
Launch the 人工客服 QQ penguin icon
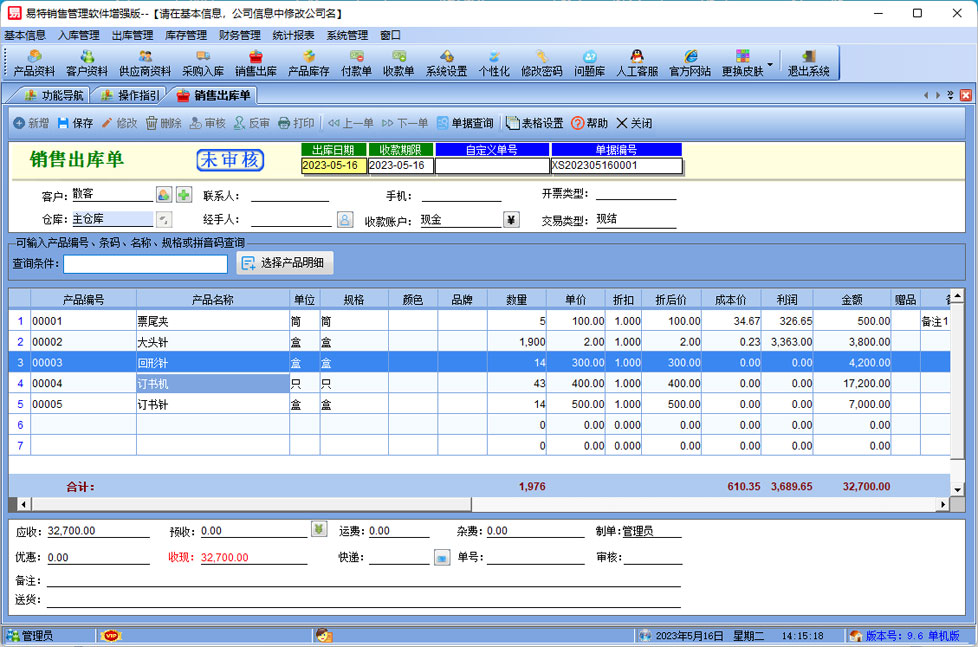tap(637, 63)
